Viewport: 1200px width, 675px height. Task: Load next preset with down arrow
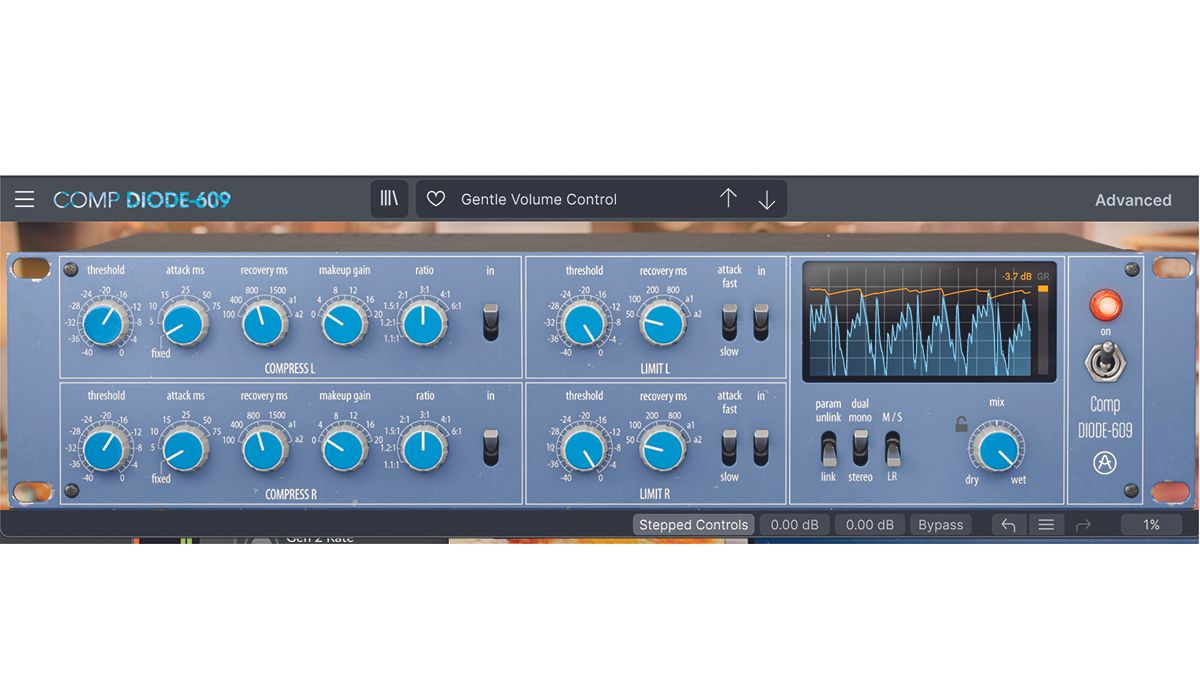[x=767, y=200]
